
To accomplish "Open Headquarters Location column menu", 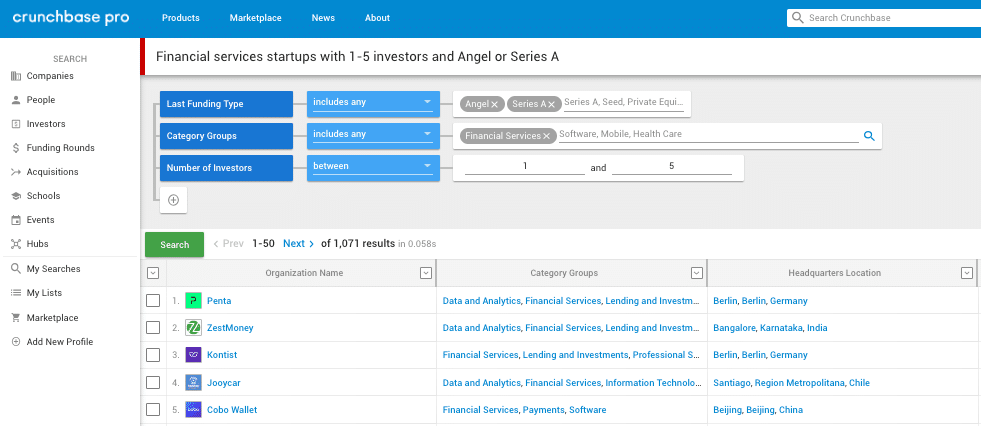I will click(x=967, y=273).
